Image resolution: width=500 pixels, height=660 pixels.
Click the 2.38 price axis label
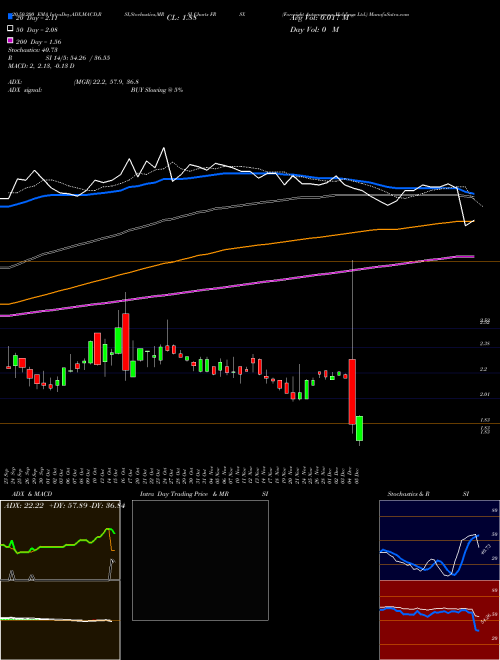click(x=484, y=343)
